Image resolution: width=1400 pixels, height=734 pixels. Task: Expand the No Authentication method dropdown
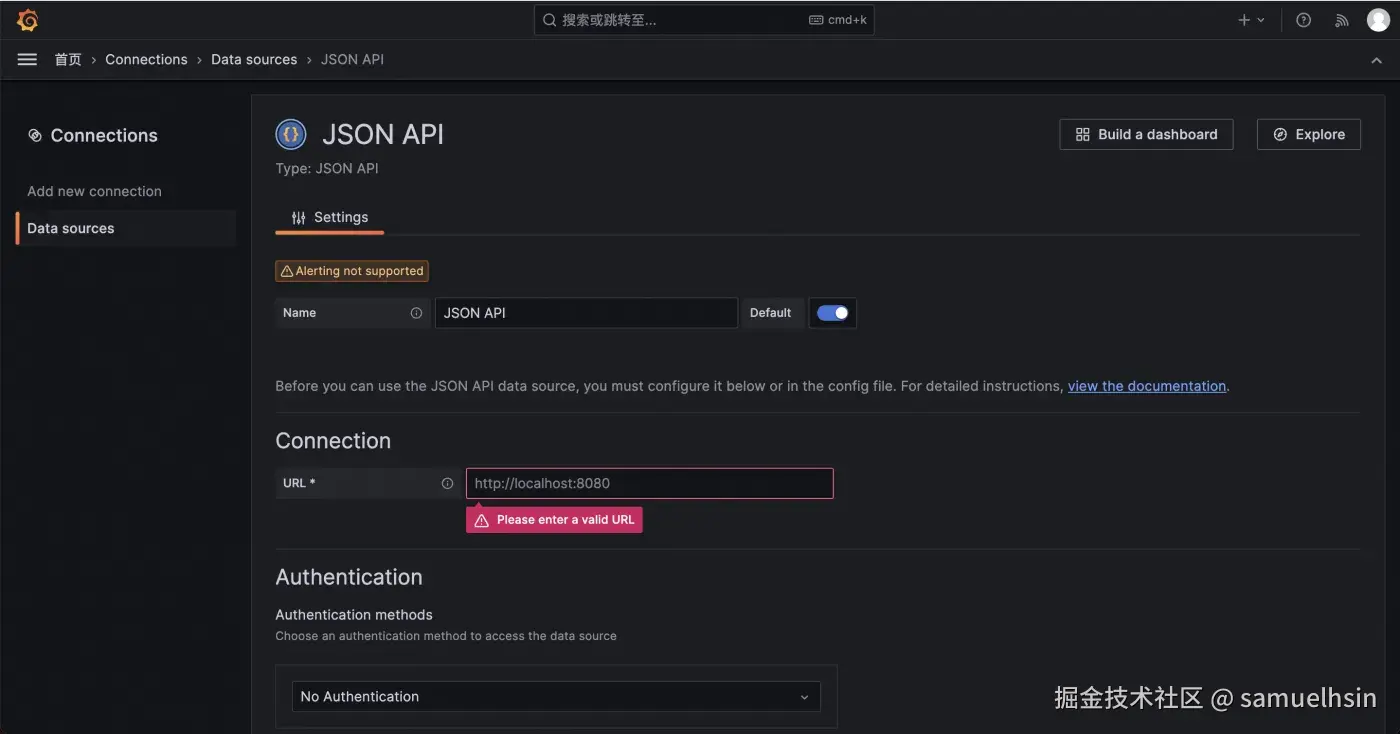pyautogui.click(x=556, y=697)
